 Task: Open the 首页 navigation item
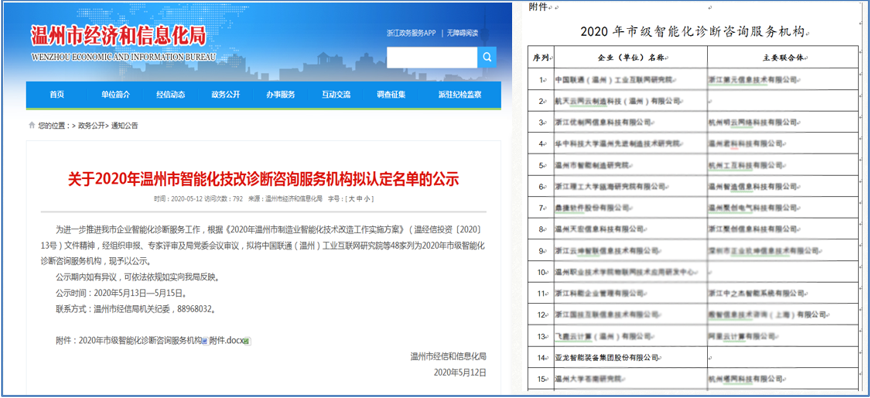coord(57,95)
